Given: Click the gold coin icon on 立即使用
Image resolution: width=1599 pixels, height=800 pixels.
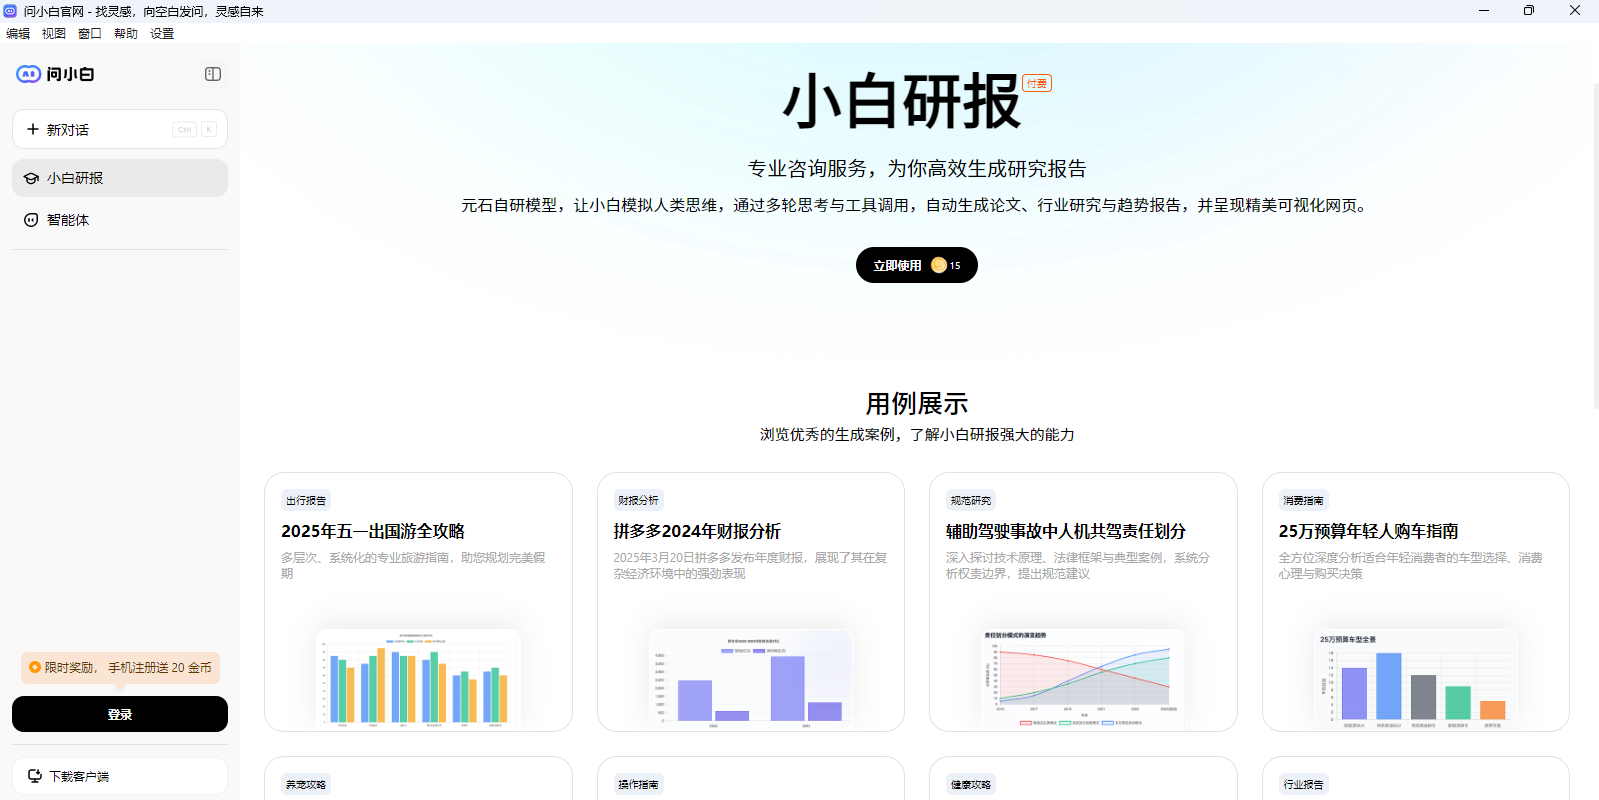Looking at the screenshot, I should tap(938, 265).
